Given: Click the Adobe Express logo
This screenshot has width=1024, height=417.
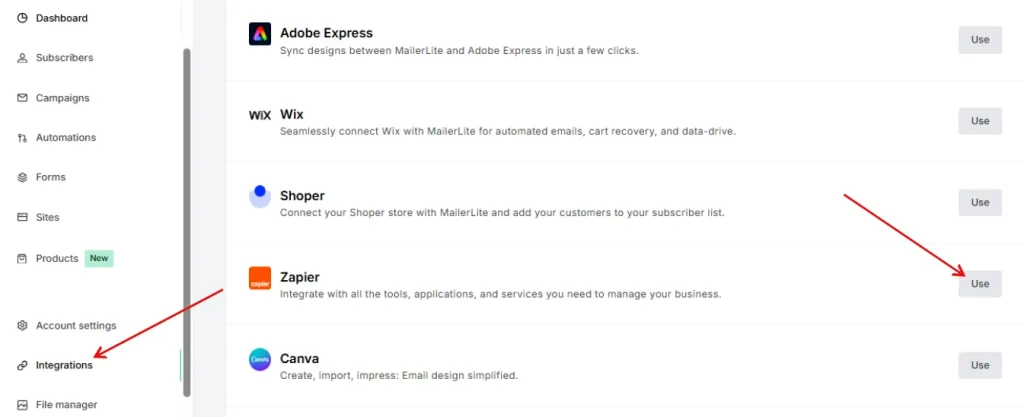Looking at the screenshot, I should pyautogui.click(x=260, y=34).
